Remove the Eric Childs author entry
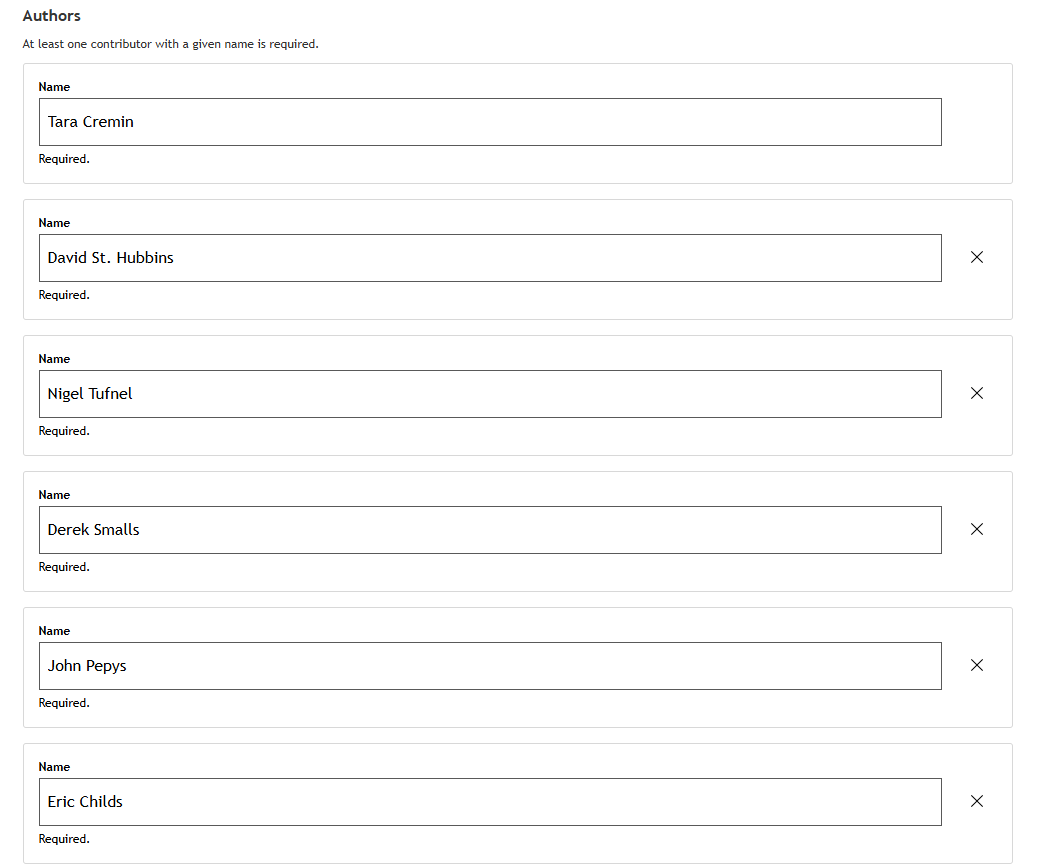 [977, 801]
